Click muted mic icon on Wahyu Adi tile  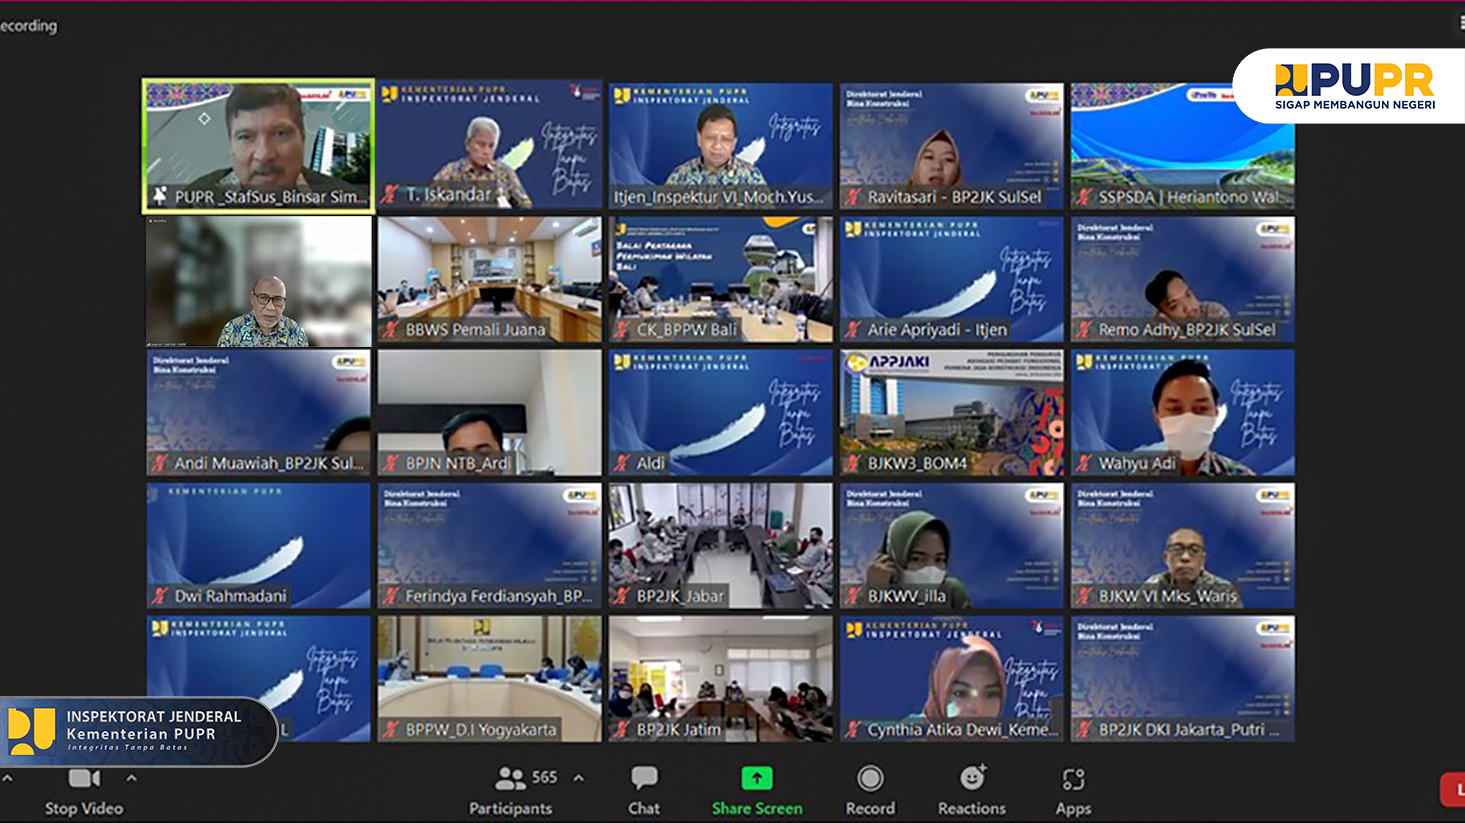(1084, 463)
